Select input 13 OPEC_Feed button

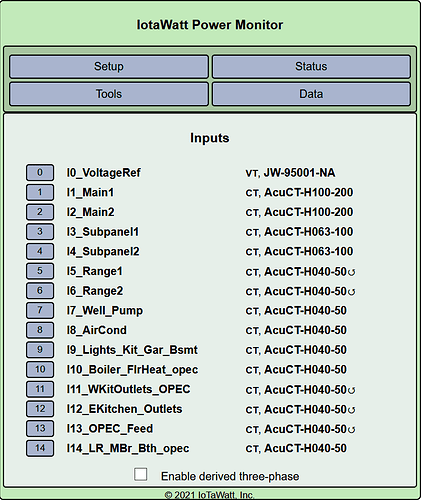(40, 428)
